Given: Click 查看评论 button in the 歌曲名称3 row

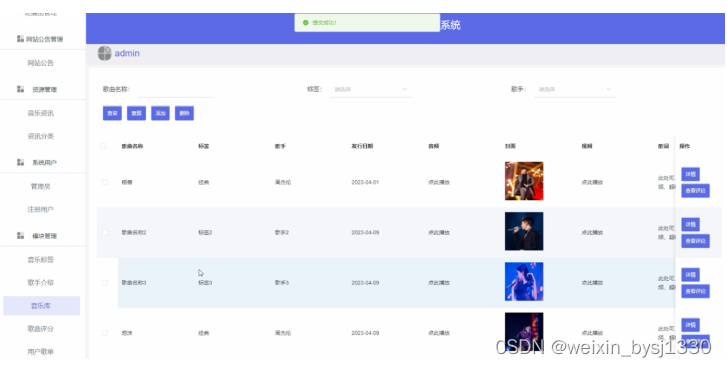Looking at the screenshot, I should (695, 291).
